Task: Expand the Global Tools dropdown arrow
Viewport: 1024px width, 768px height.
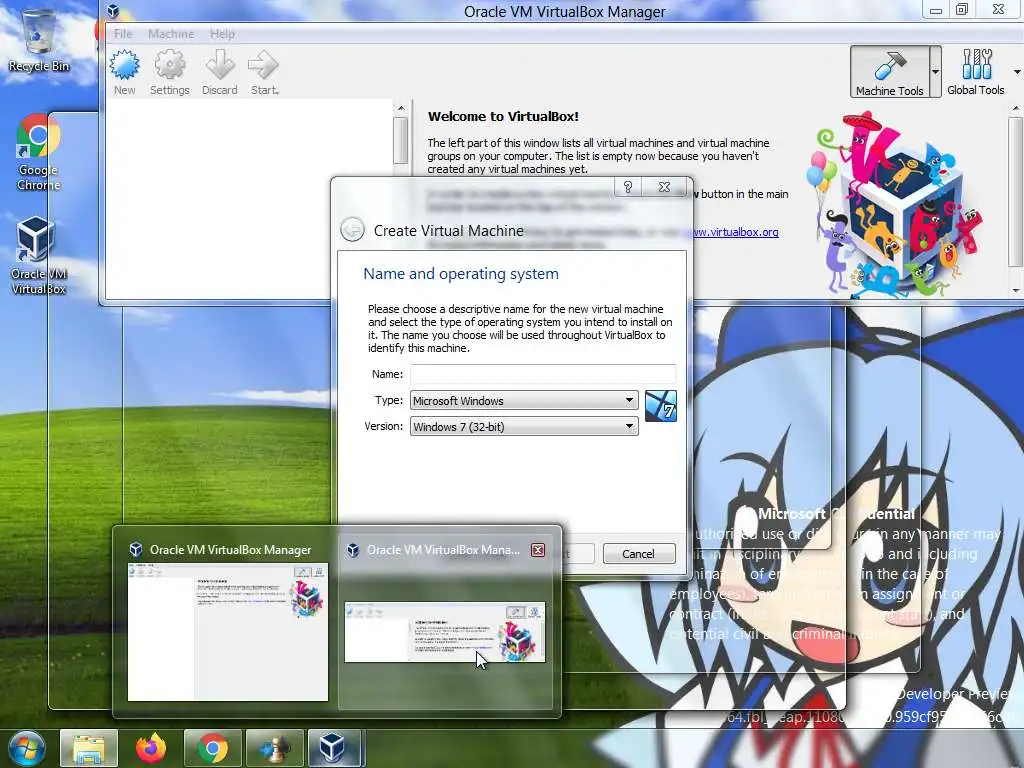Action: 1017,72
